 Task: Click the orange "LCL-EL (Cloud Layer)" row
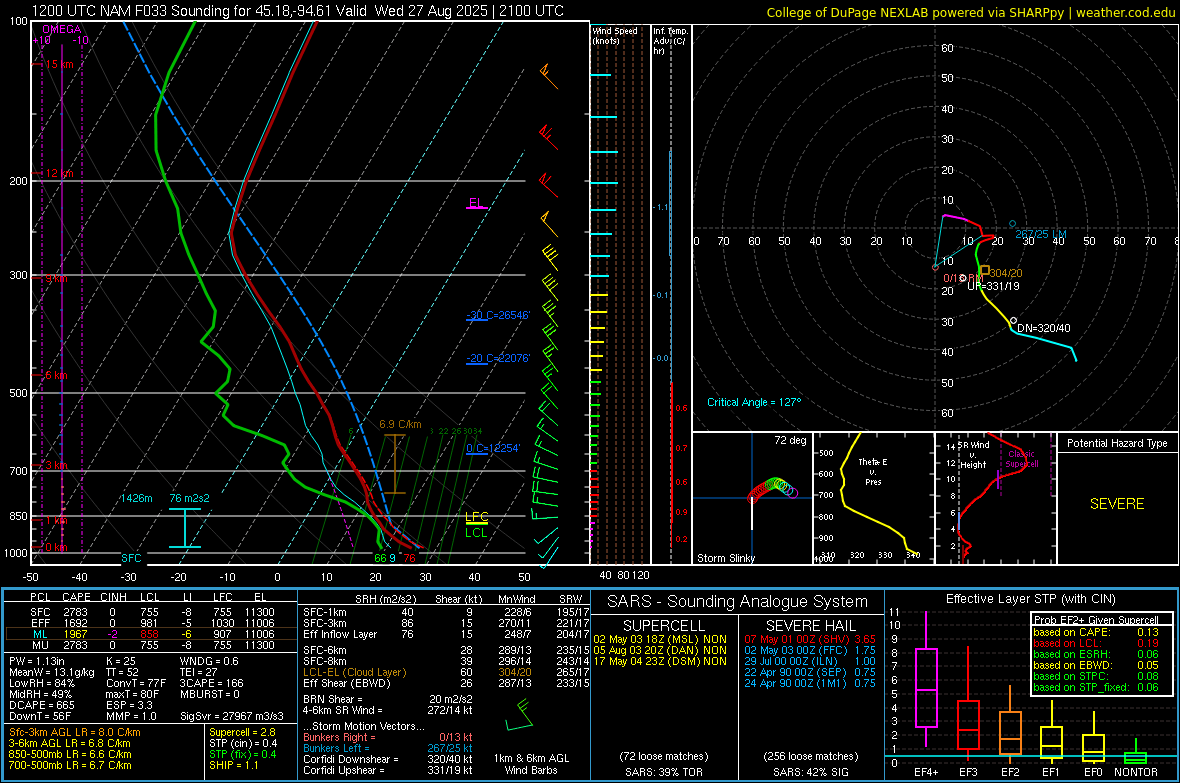pyautogui.click(x=444, y=672)
